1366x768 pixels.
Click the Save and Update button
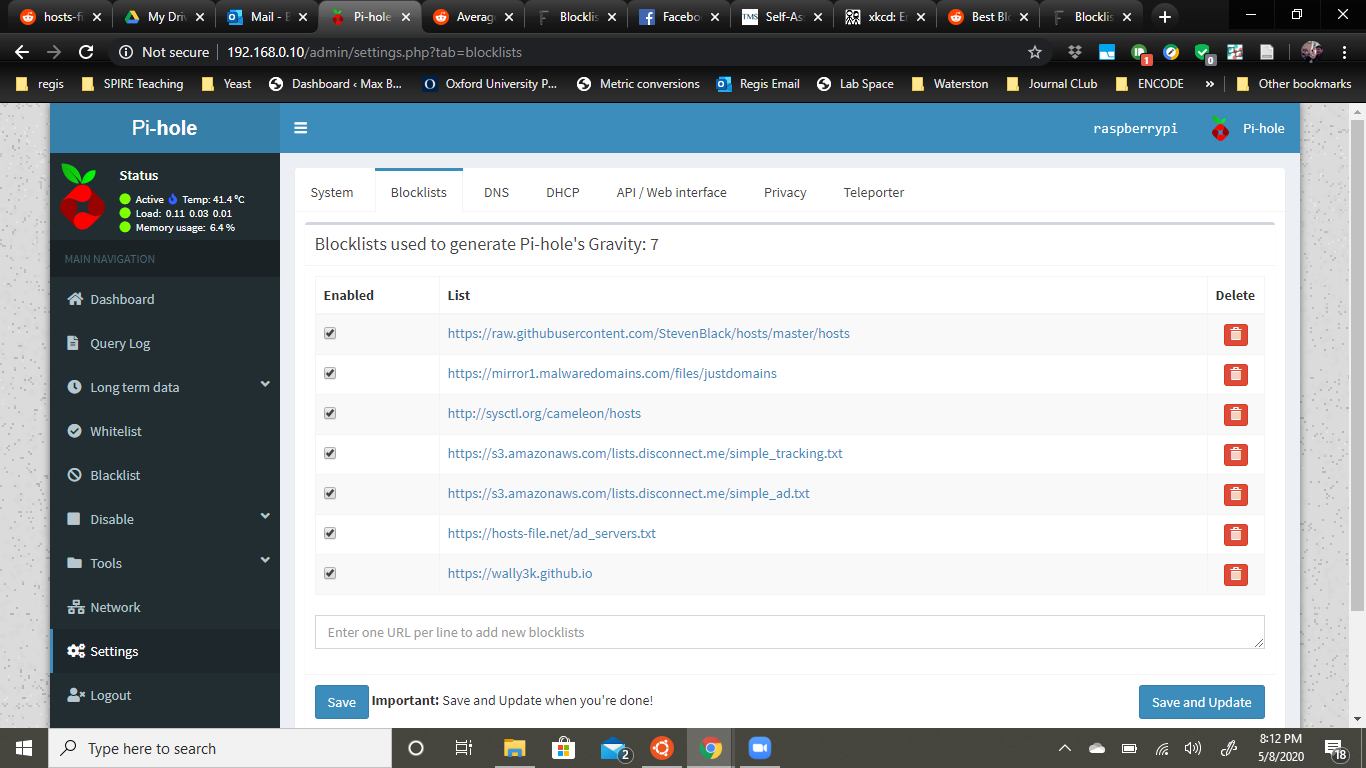click(x=1201, y=702)
